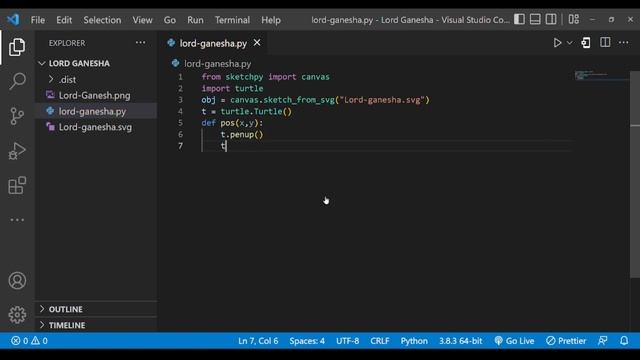
Task: Select Python interpreter 3.8.3 64-bit
Action: pos(460,341)
